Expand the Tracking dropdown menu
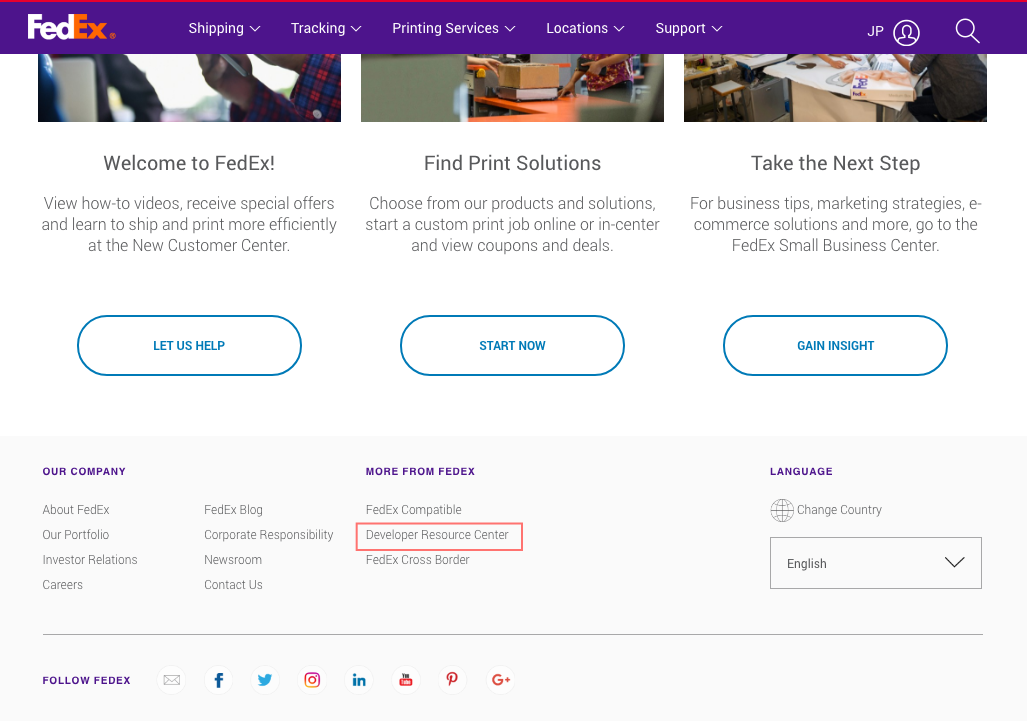This screenshot has height=721, width=1027. [326, 28]
